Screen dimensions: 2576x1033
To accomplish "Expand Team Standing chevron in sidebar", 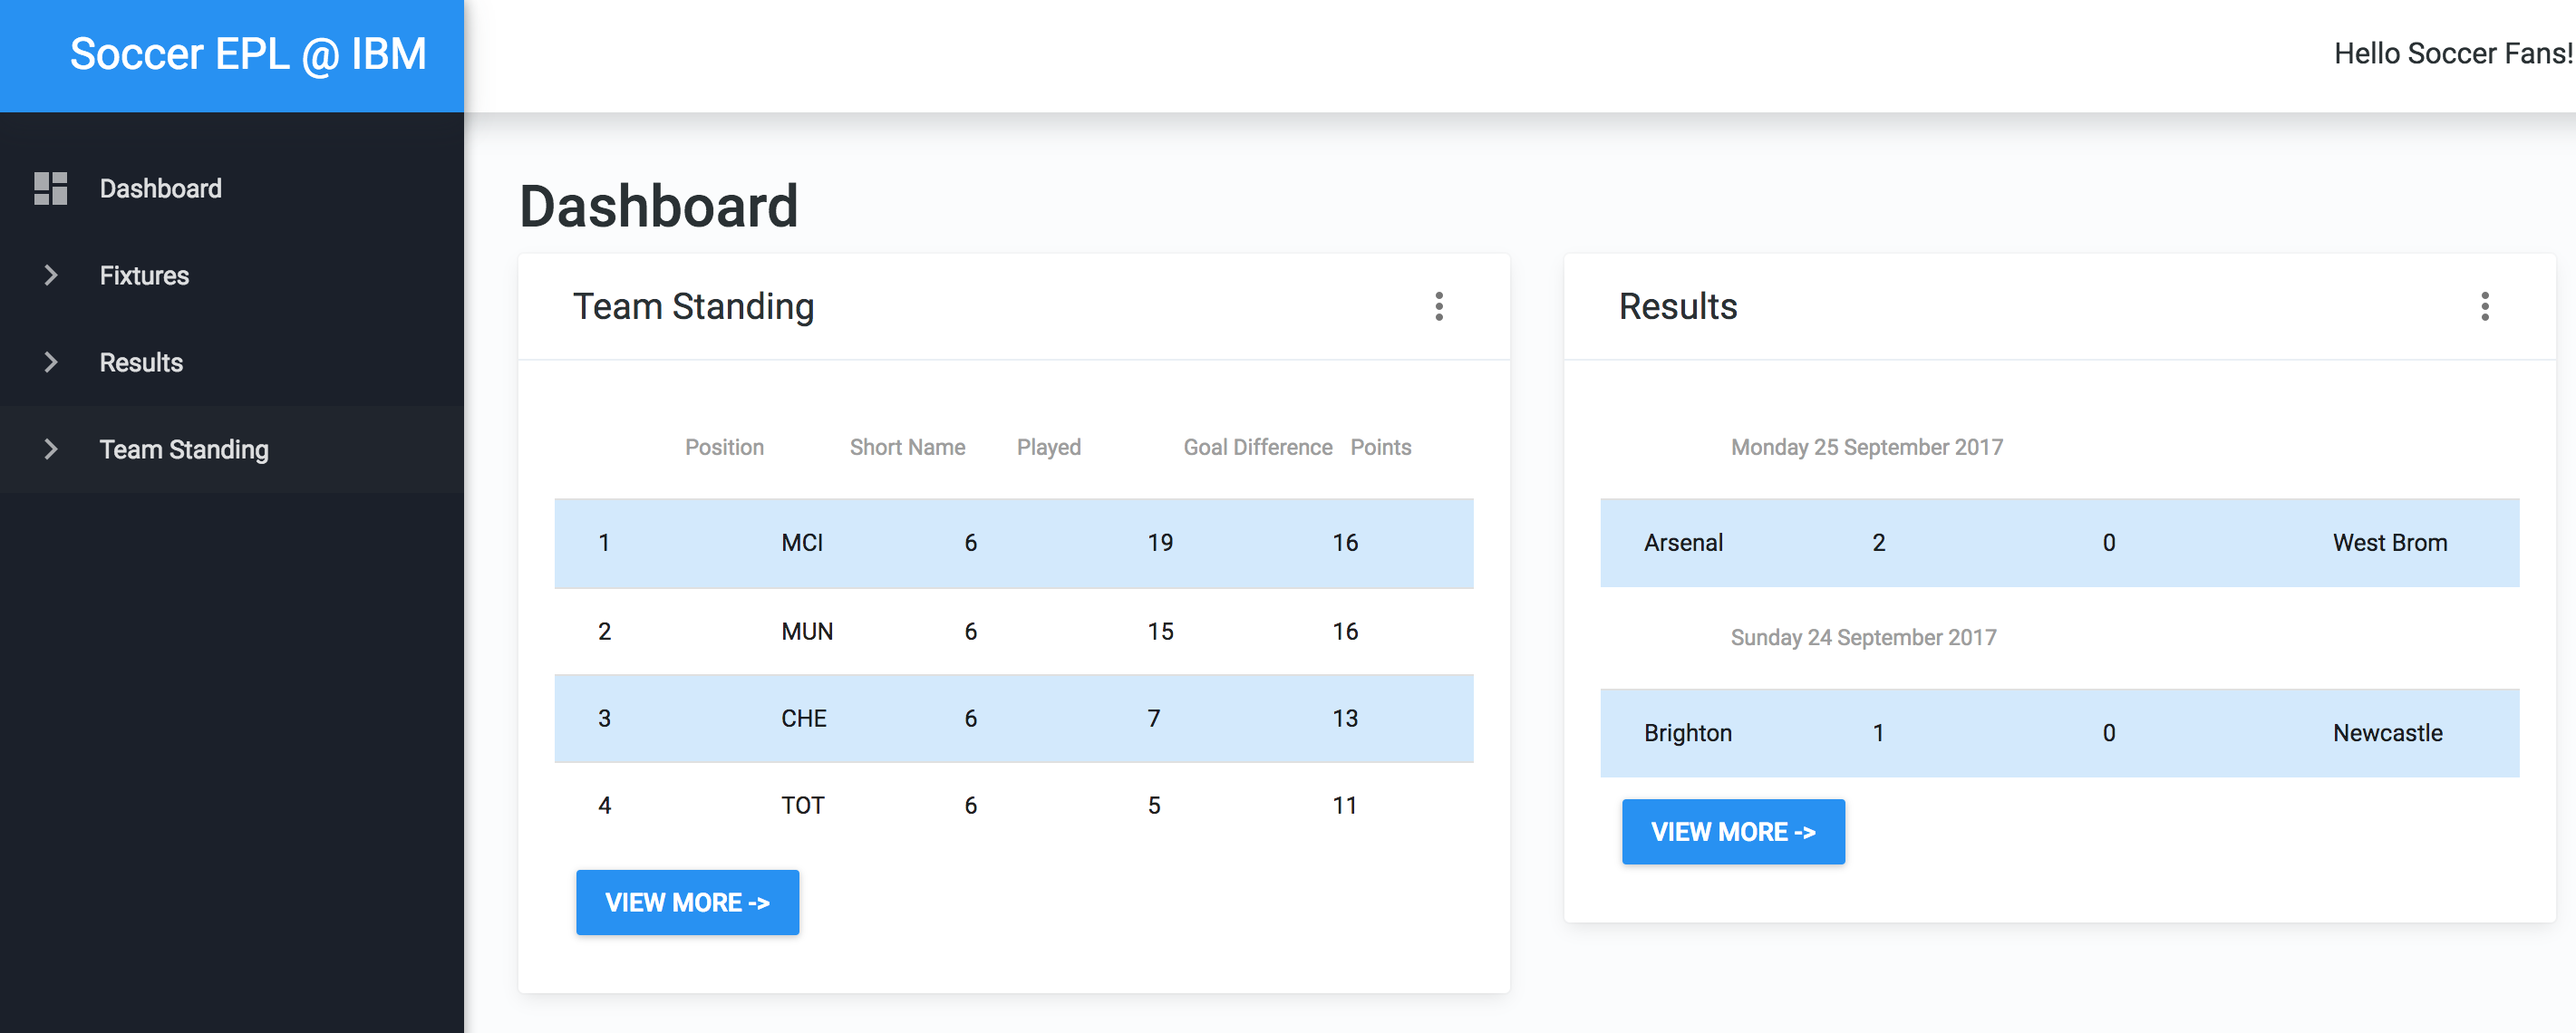I will click(x=50, y=449).
